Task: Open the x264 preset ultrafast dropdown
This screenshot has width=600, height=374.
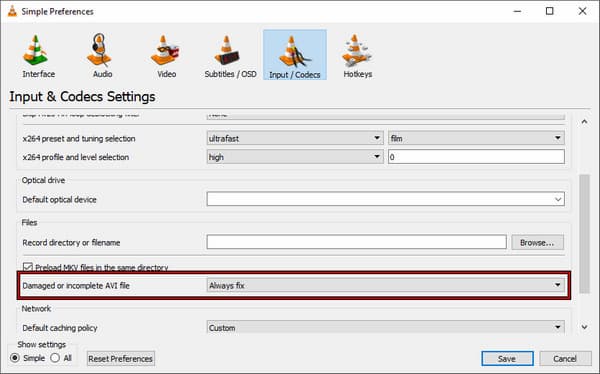Action: click(295, 138)
